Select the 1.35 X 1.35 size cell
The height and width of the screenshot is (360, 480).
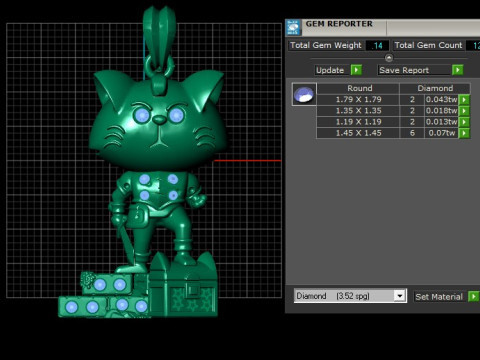coord(359,111)
